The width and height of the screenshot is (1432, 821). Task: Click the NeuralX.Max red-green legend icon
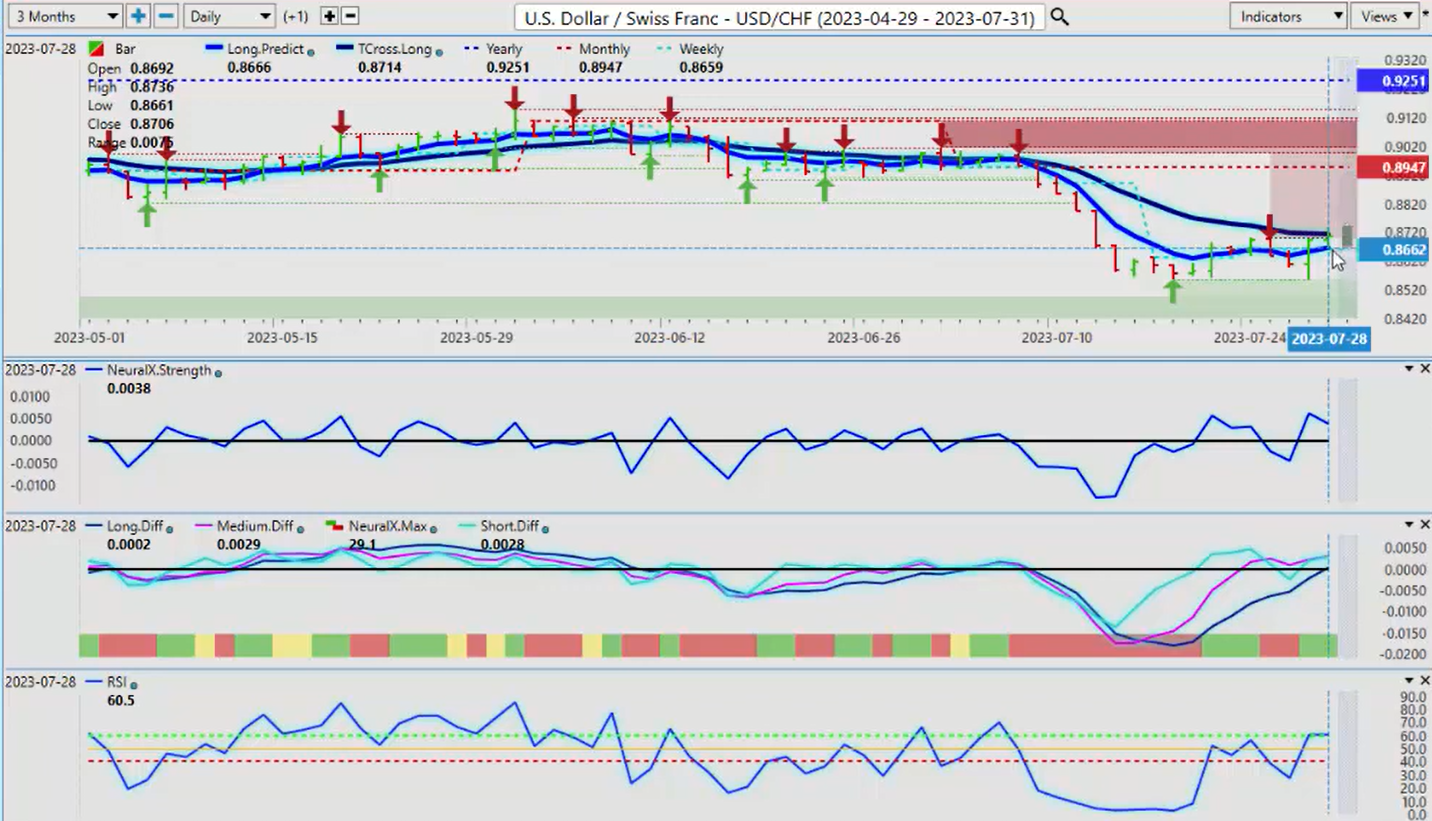coord(333,526)
